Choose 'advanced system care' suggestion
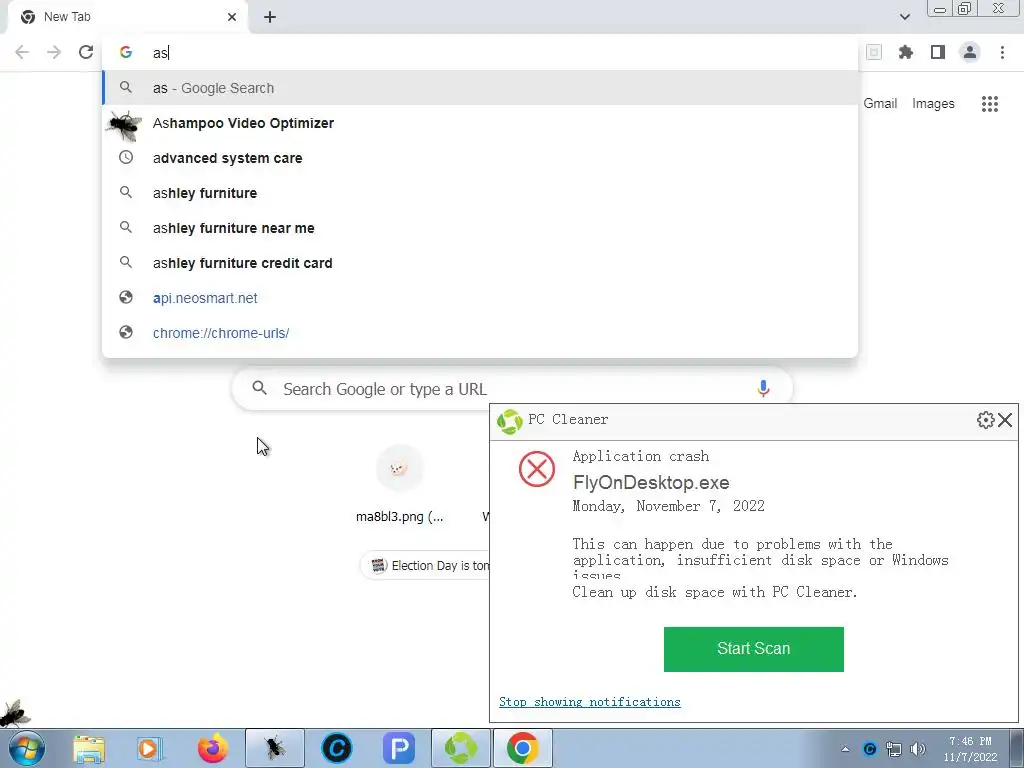Viewport: 1024px width, 768px height. coord(480,158)
